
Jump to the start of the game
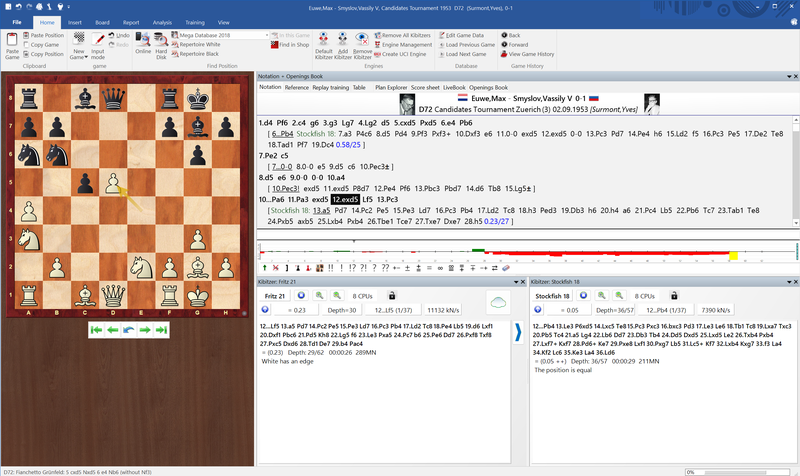[96, 330]
